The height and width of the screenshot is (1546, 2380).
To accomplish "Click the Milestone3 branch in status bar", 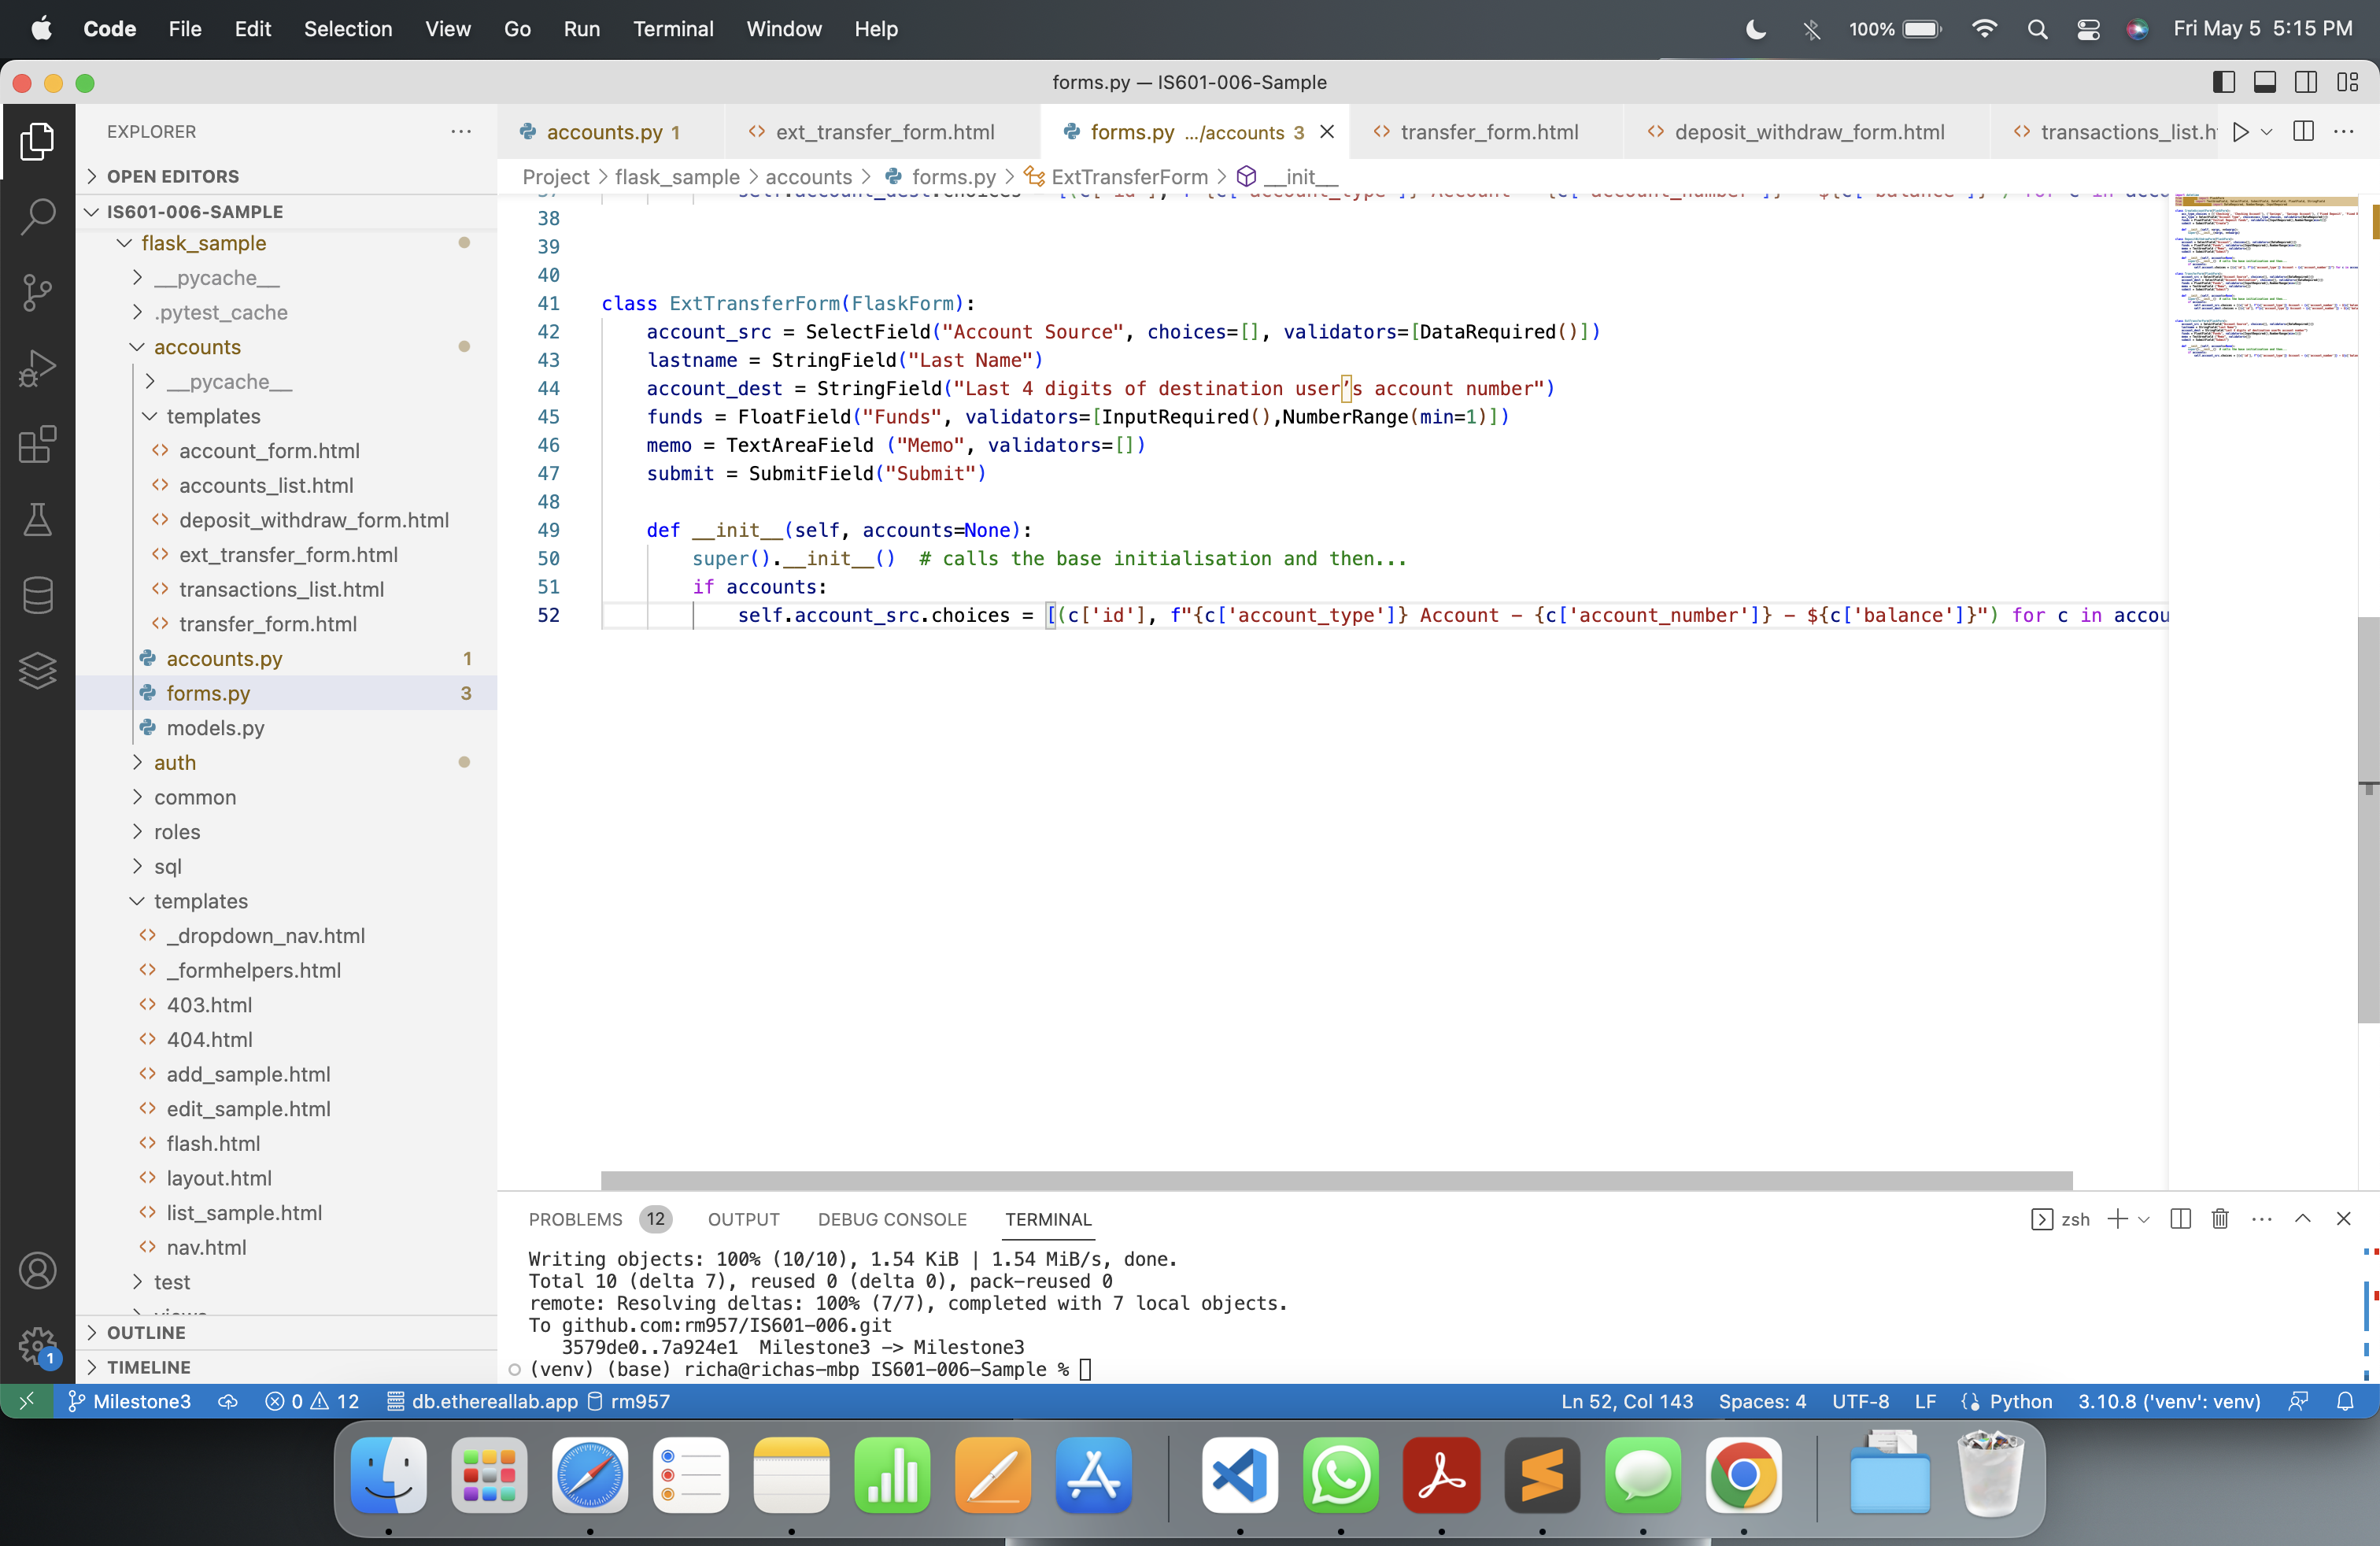I will [x=129, y=1402].
